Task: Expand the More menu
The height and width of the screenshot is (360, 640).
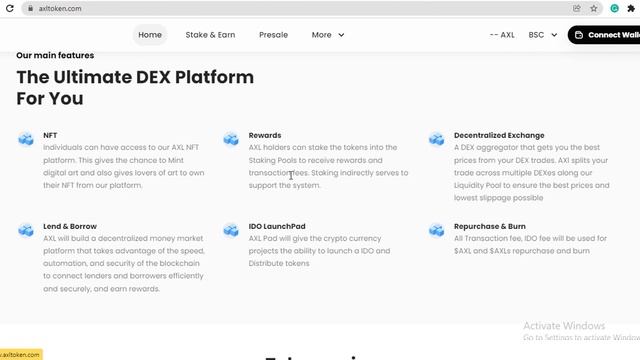Action: [x=328, y=35]
